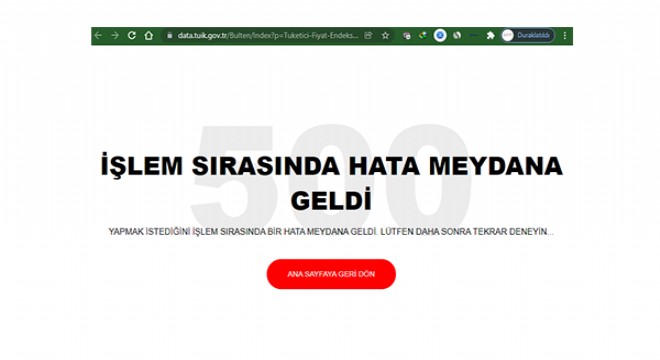660x360 pixels.
Task: Click the browser back arrow
Action: tap(98, 36)
